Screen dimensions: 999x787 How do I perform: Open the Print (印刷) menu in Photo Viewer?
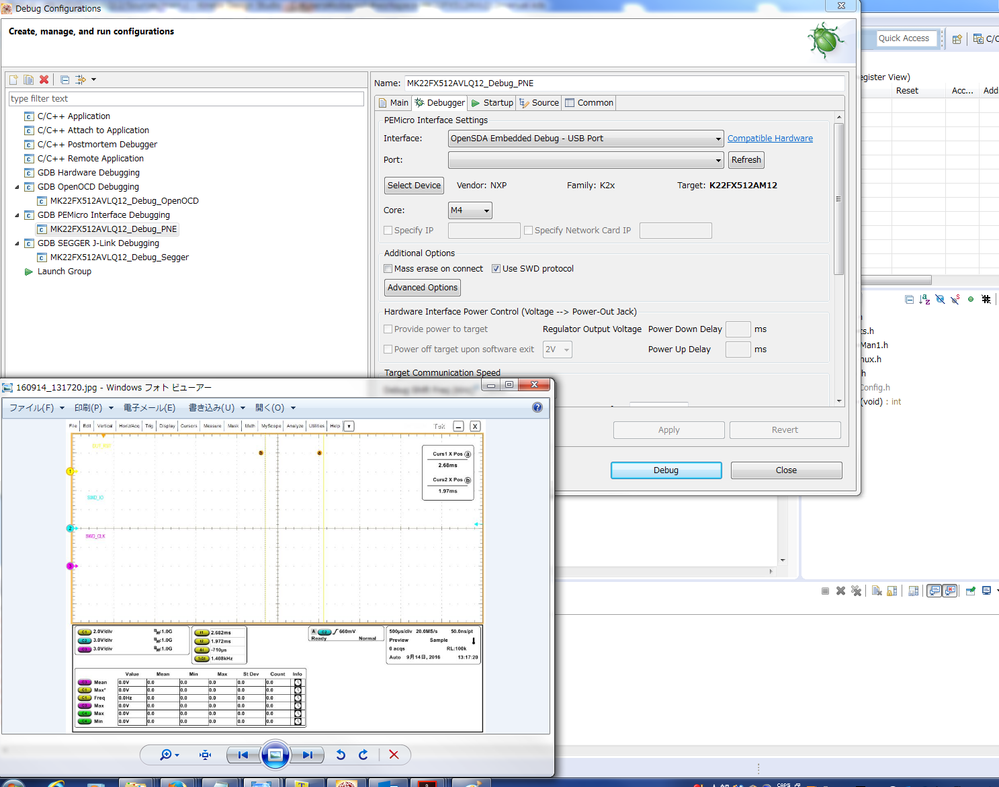point(94,408)
